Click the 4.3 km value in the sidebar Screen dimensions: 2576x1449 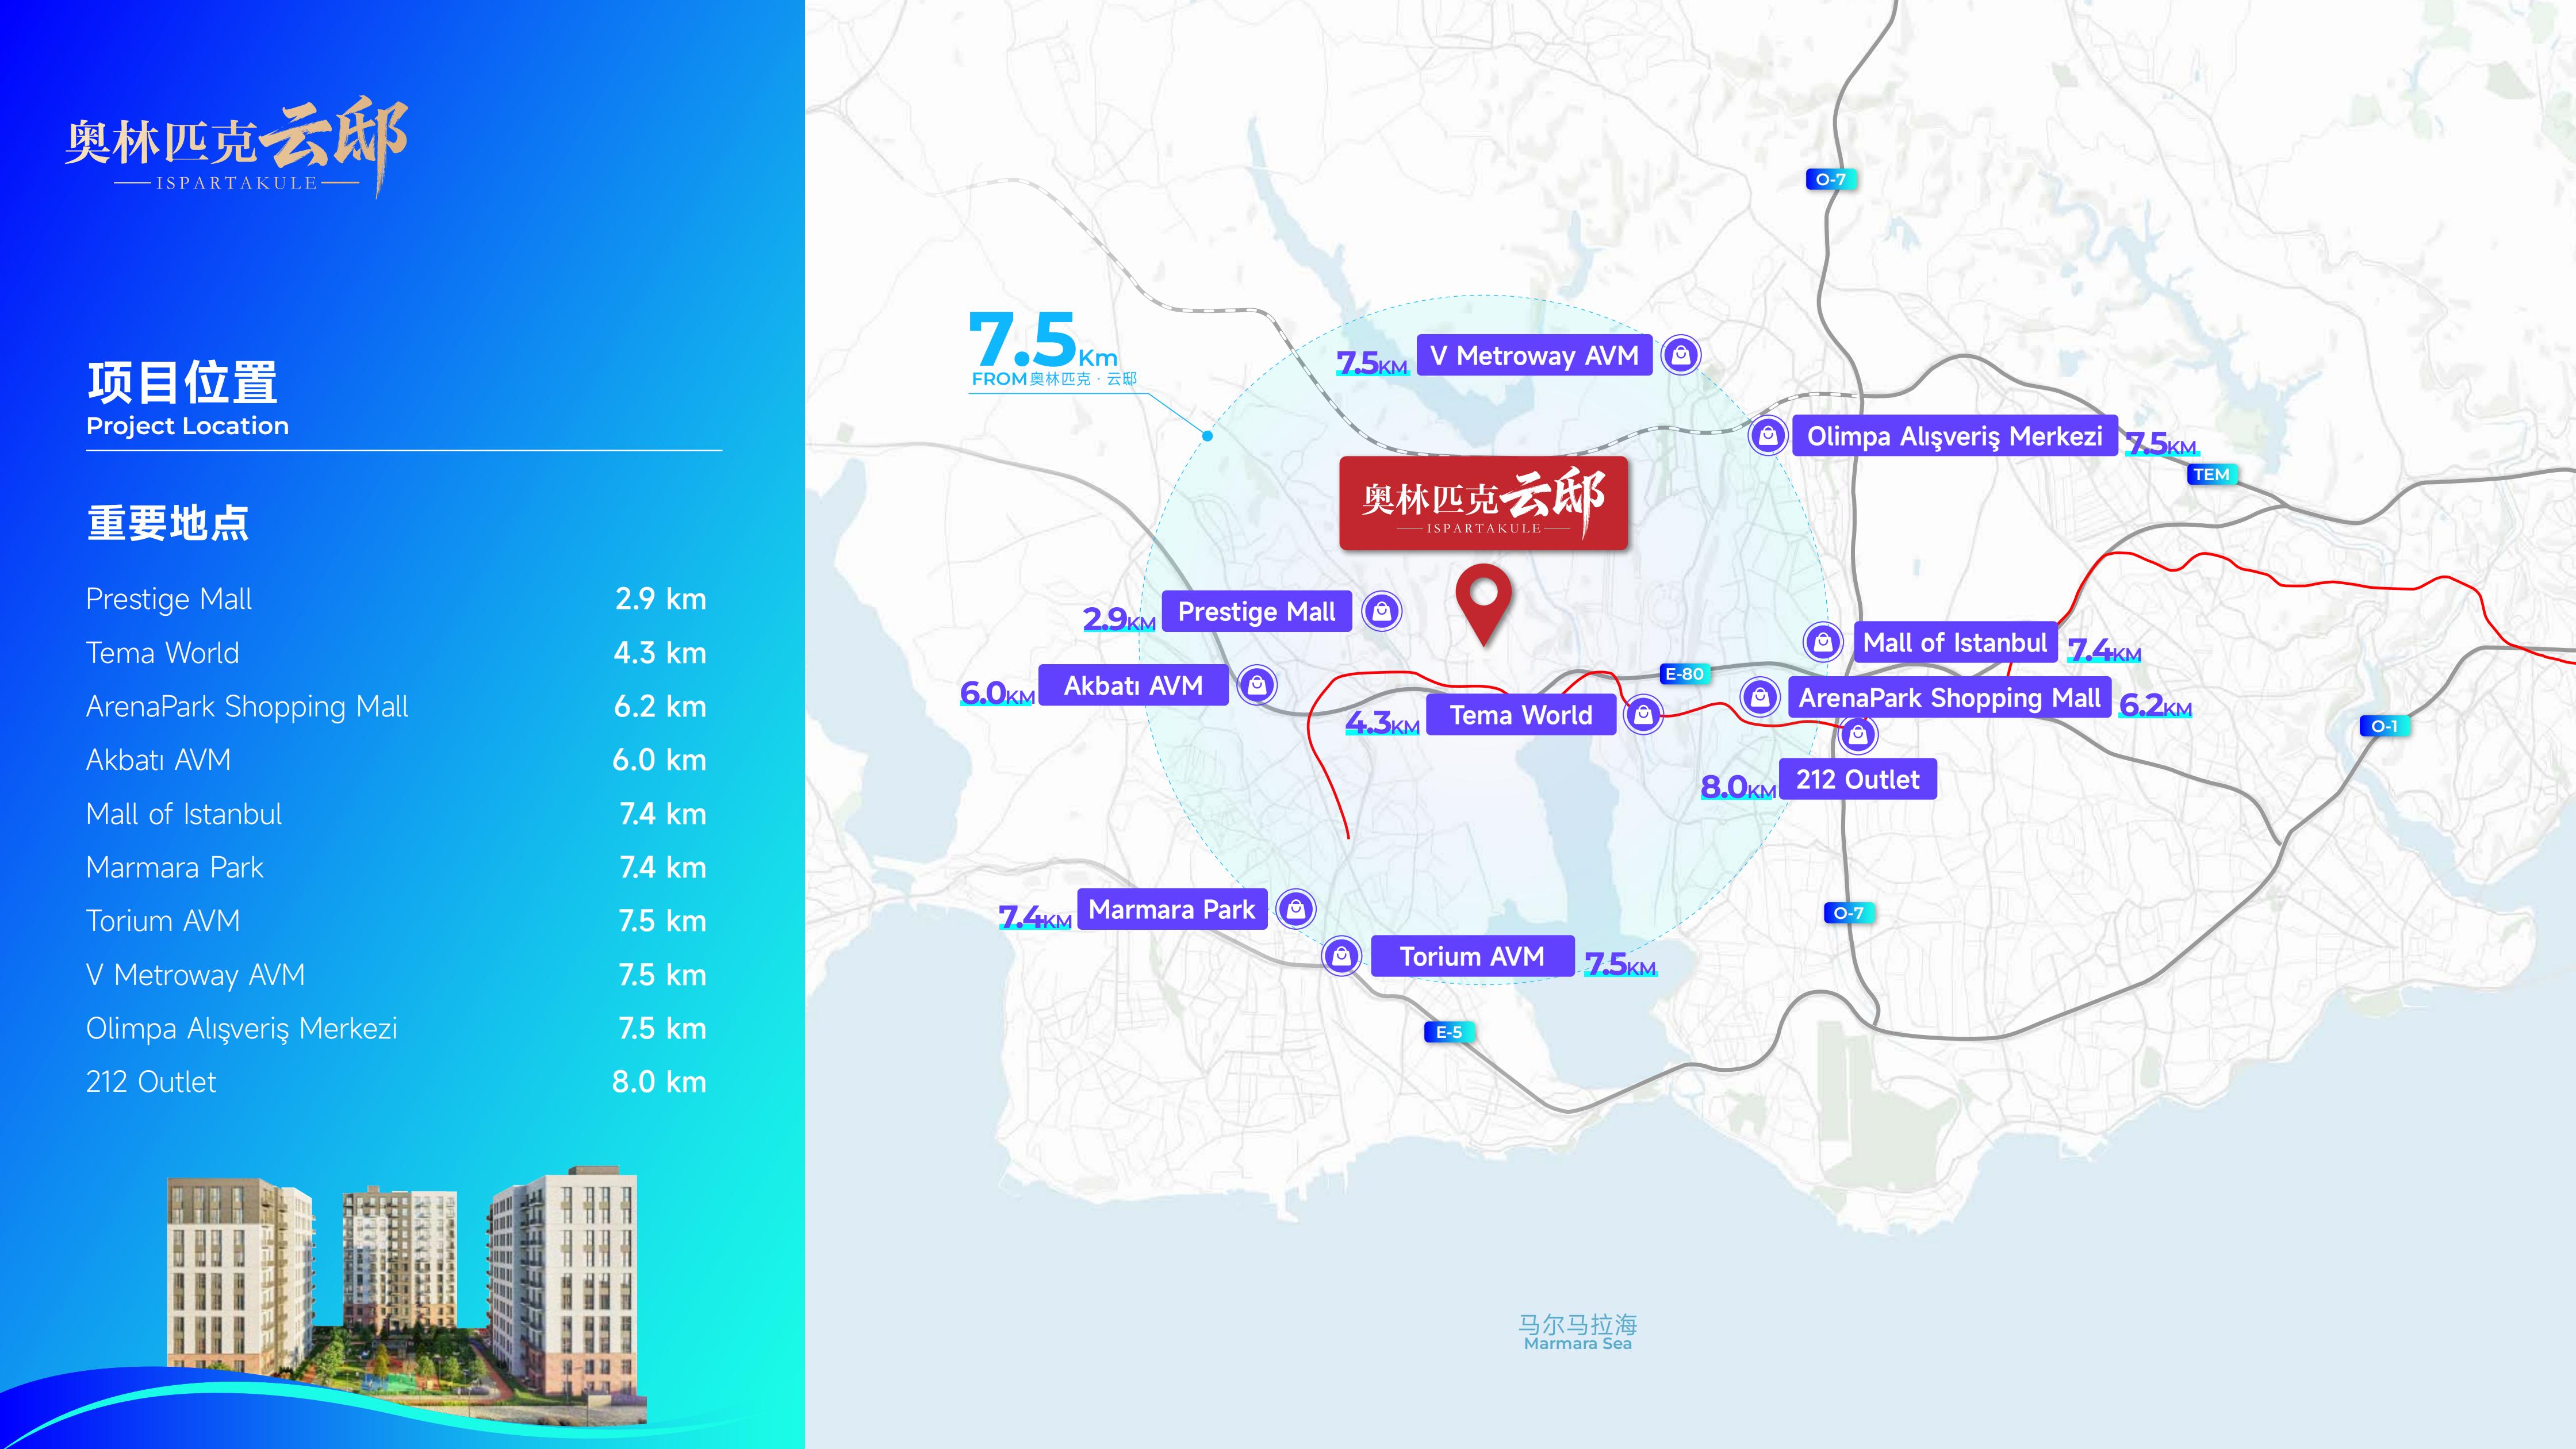pyautogui.click(x=660, y=653)
